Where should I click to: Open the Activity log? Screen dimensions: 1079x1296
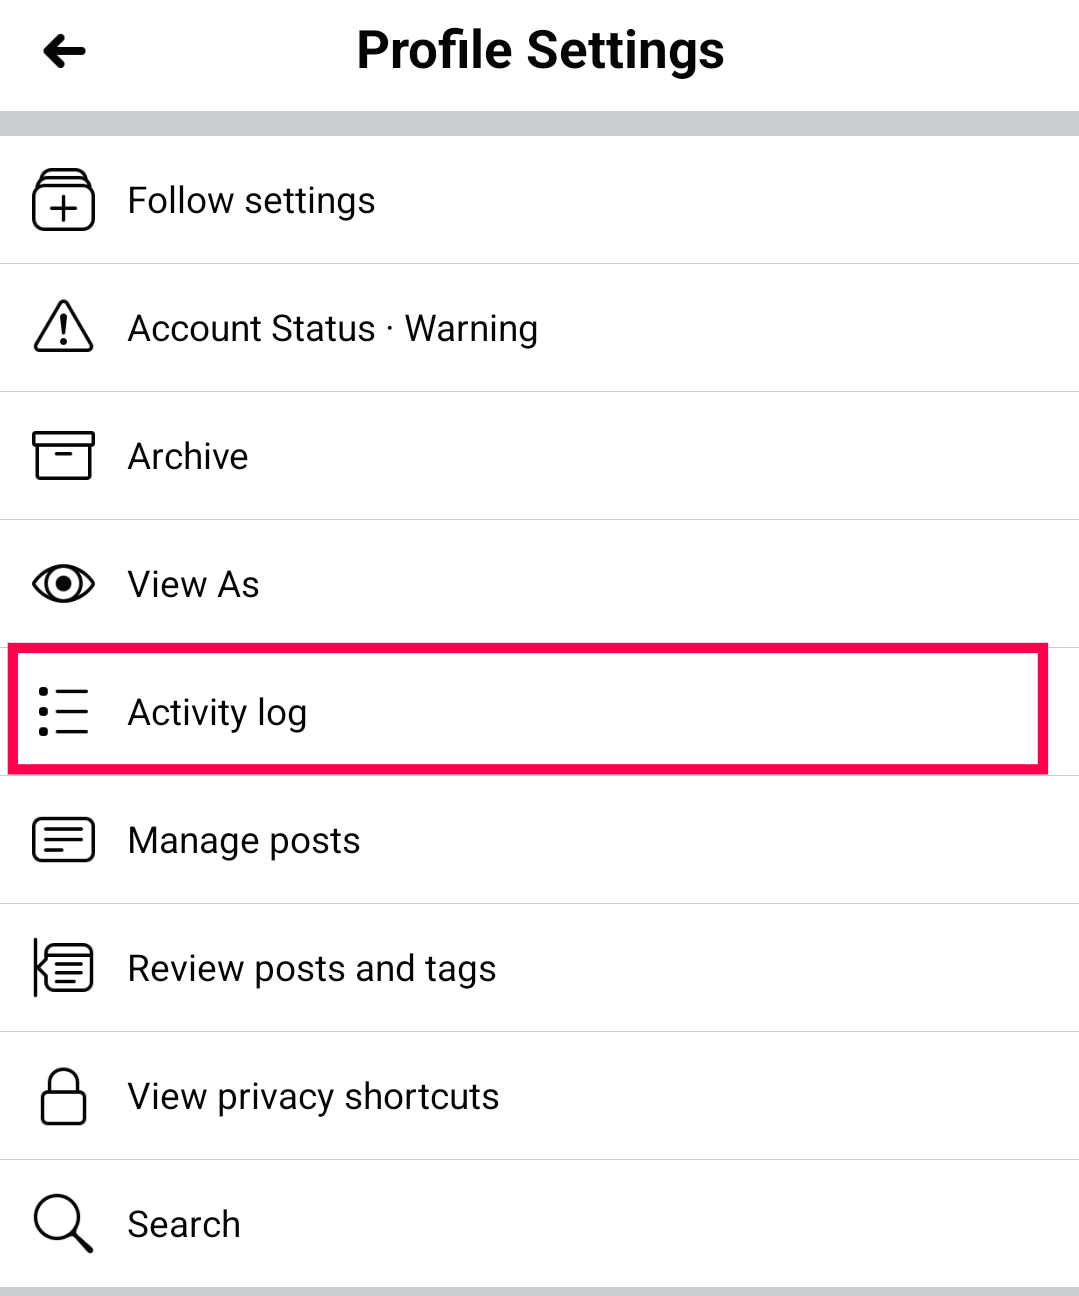pyautogui.click(x=218, y=713)
